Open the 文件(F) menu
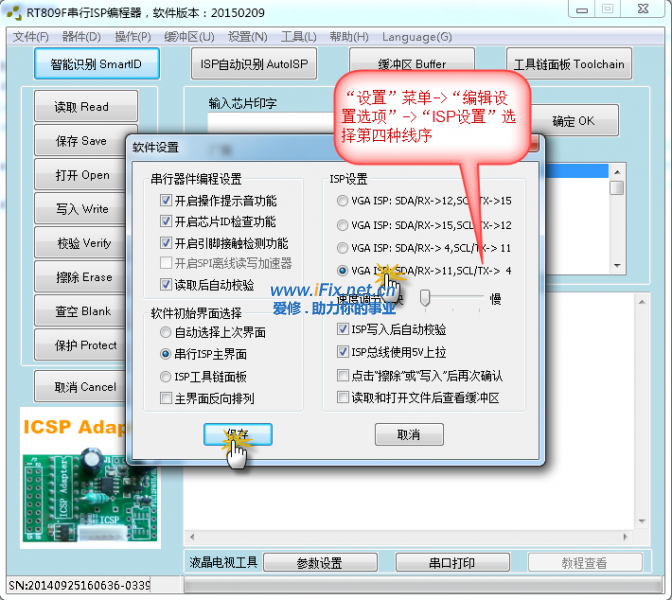 click(x=30, y=37)
